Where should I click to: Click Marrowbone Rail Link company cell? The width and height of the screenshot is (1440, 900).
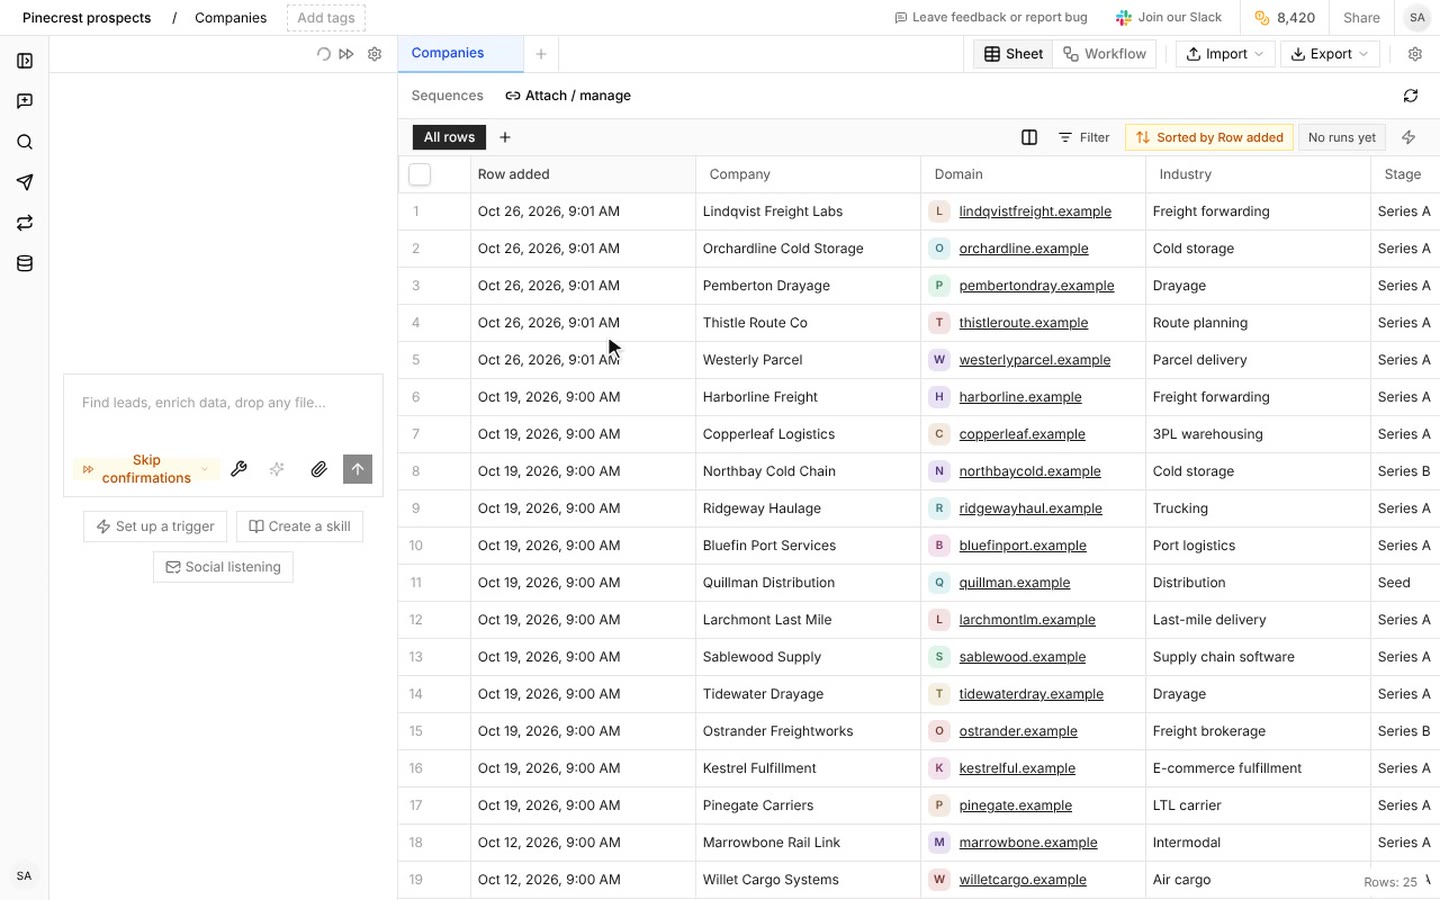808,842
